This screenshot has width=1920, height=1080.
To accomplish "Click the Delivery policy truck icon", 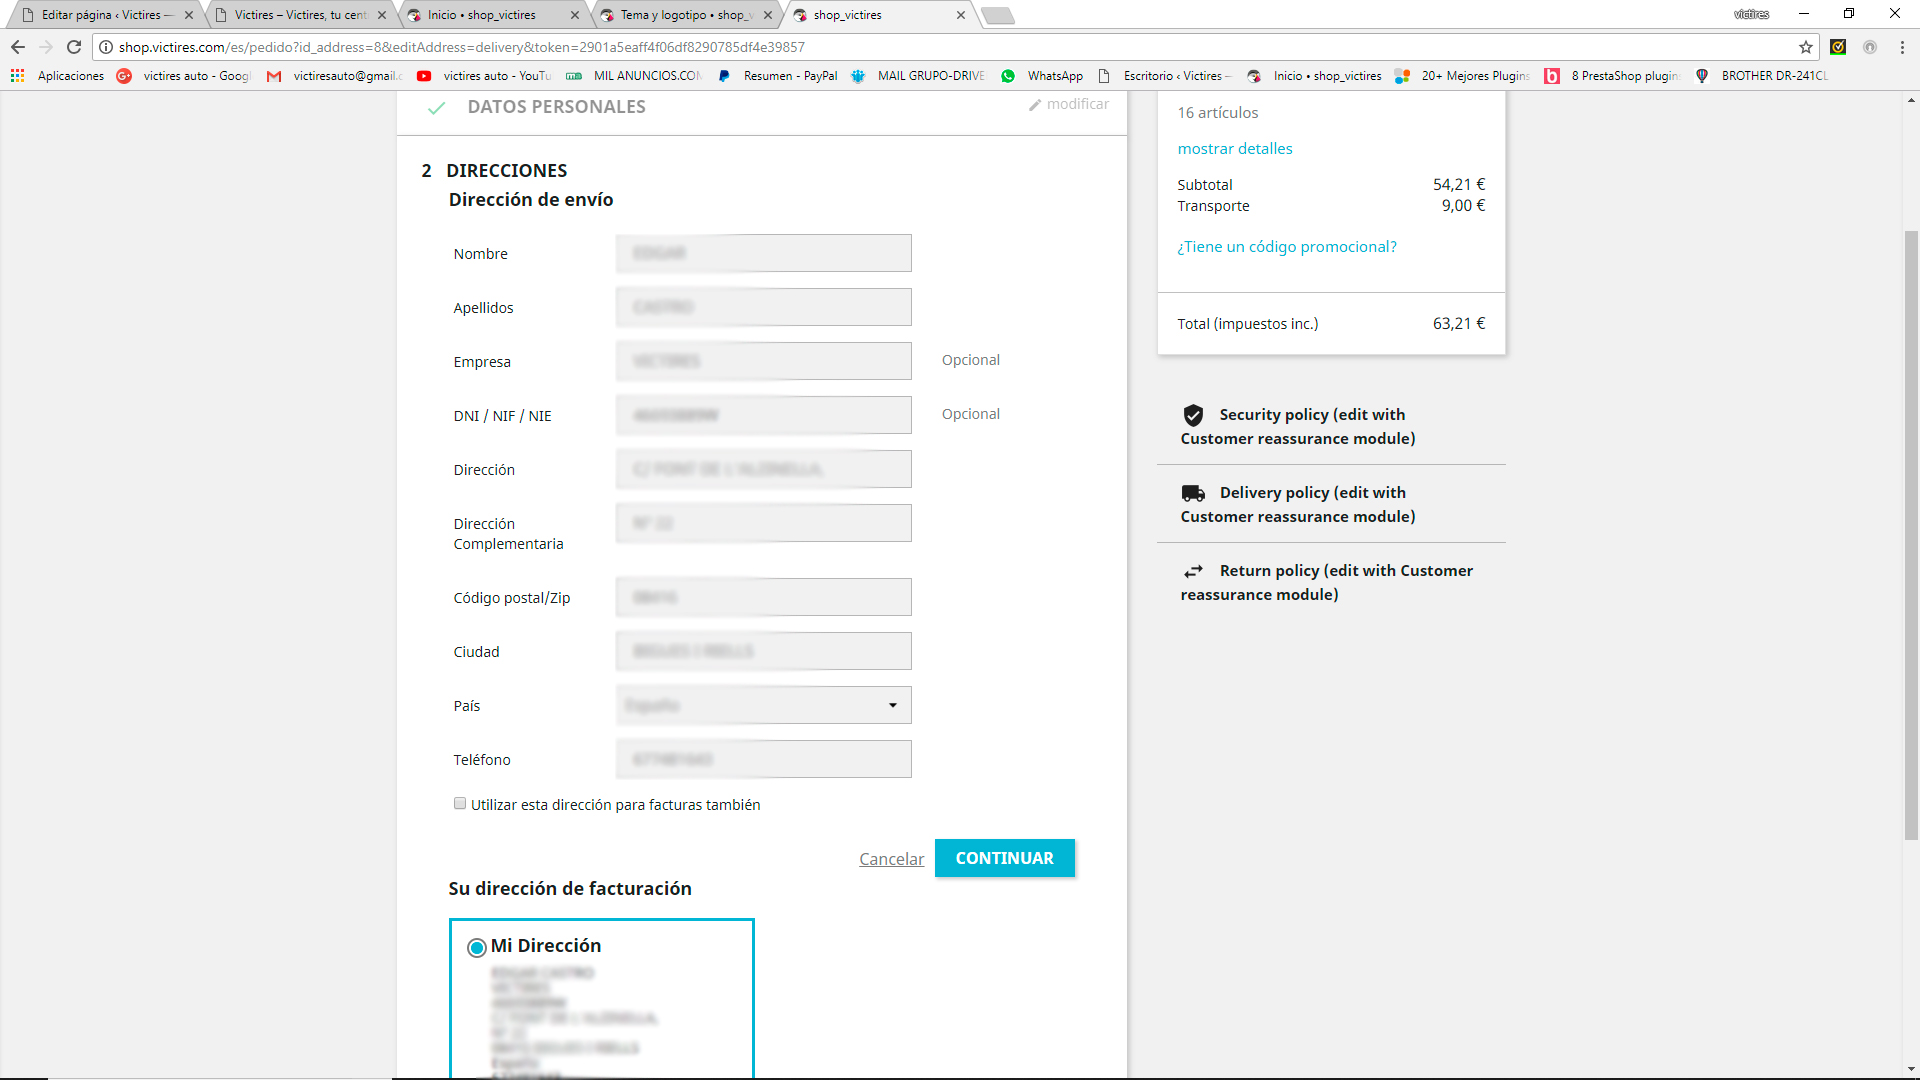I will pos(1193,493).
